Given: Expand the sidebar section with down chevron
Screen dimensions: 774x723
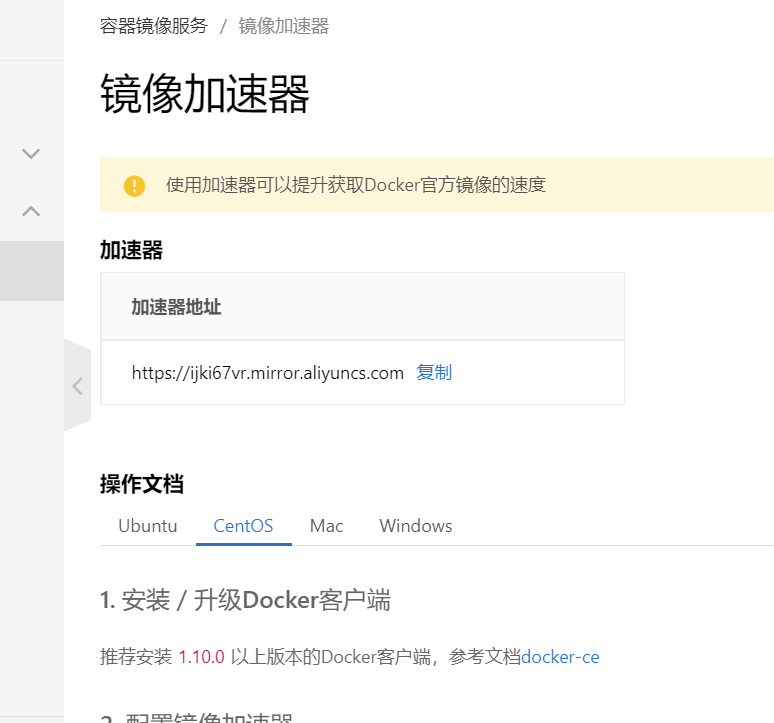Looking at the screenshot, I should click(31, 153).
